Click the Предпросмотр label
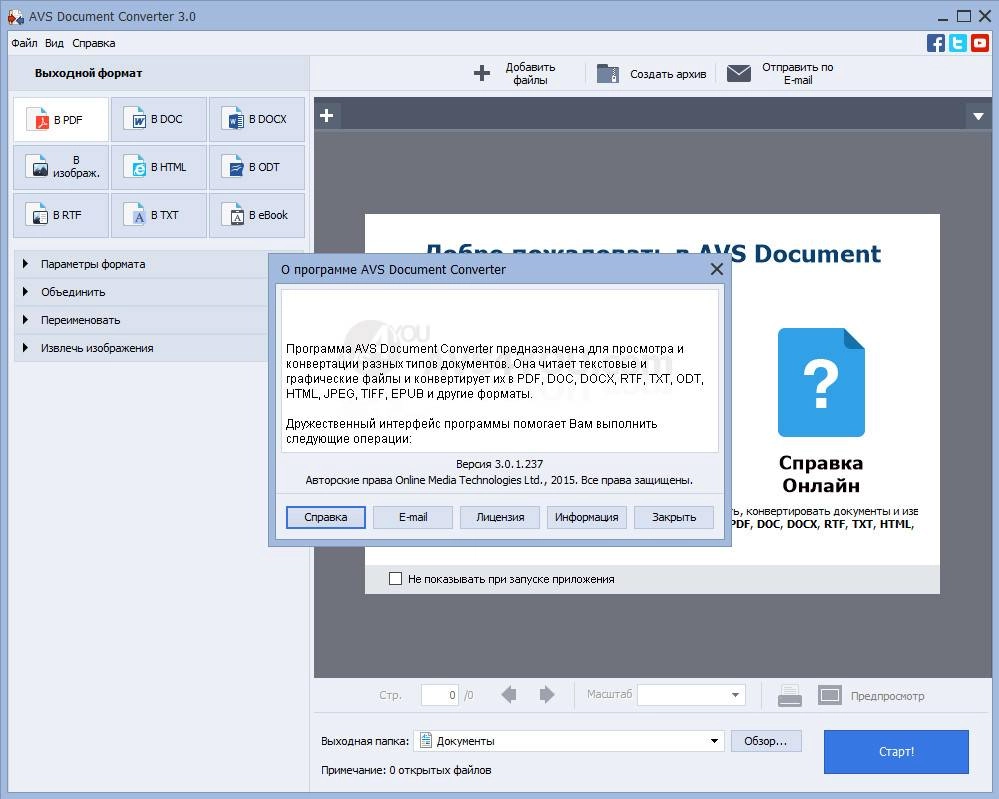999x799 pixels. [888, 696]
